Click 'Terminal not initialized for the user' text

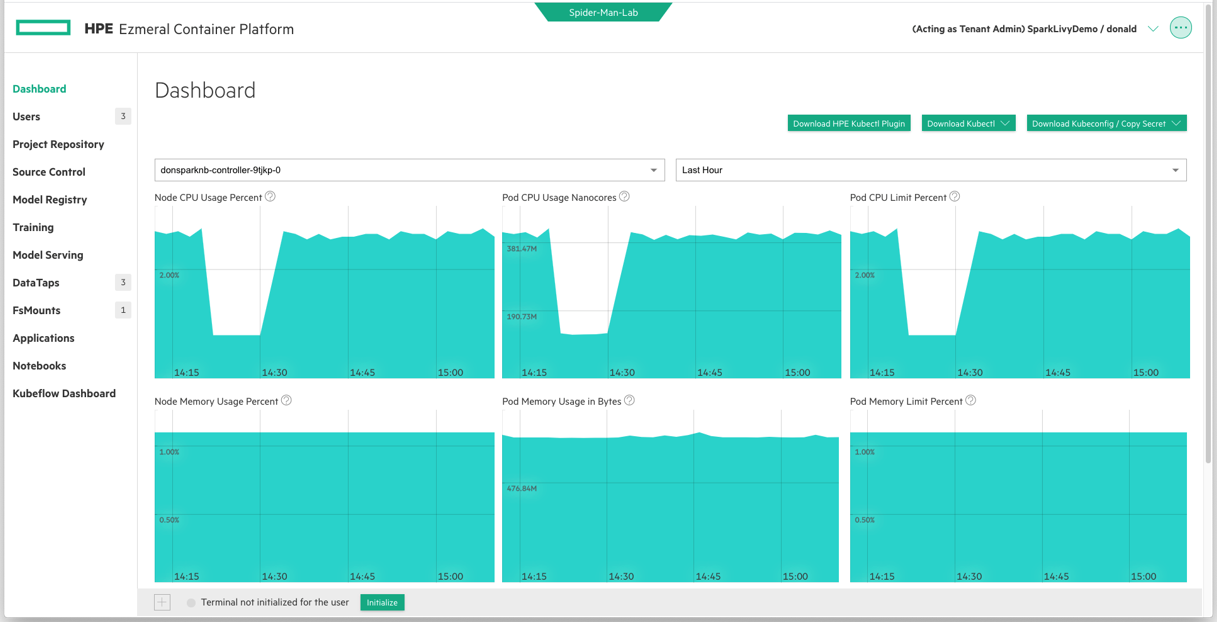click(275, 602)
